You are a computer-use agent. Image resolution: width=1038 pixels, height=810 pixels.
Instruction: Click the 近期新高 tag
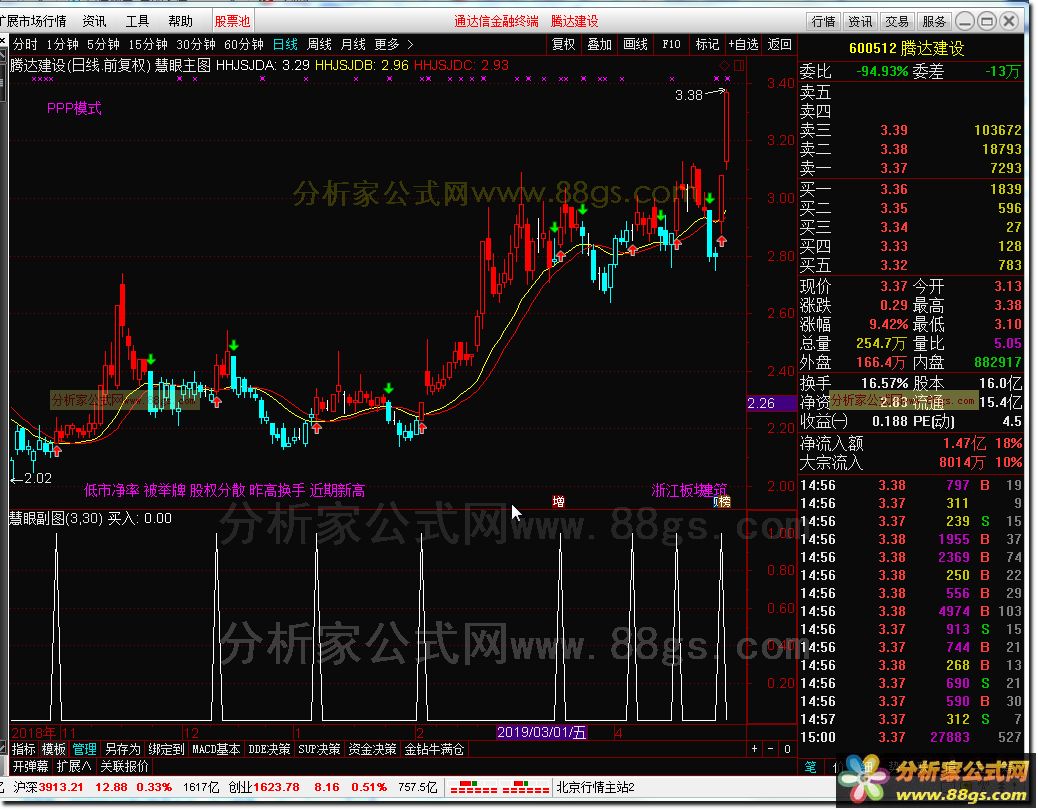[x=337, y=490]
